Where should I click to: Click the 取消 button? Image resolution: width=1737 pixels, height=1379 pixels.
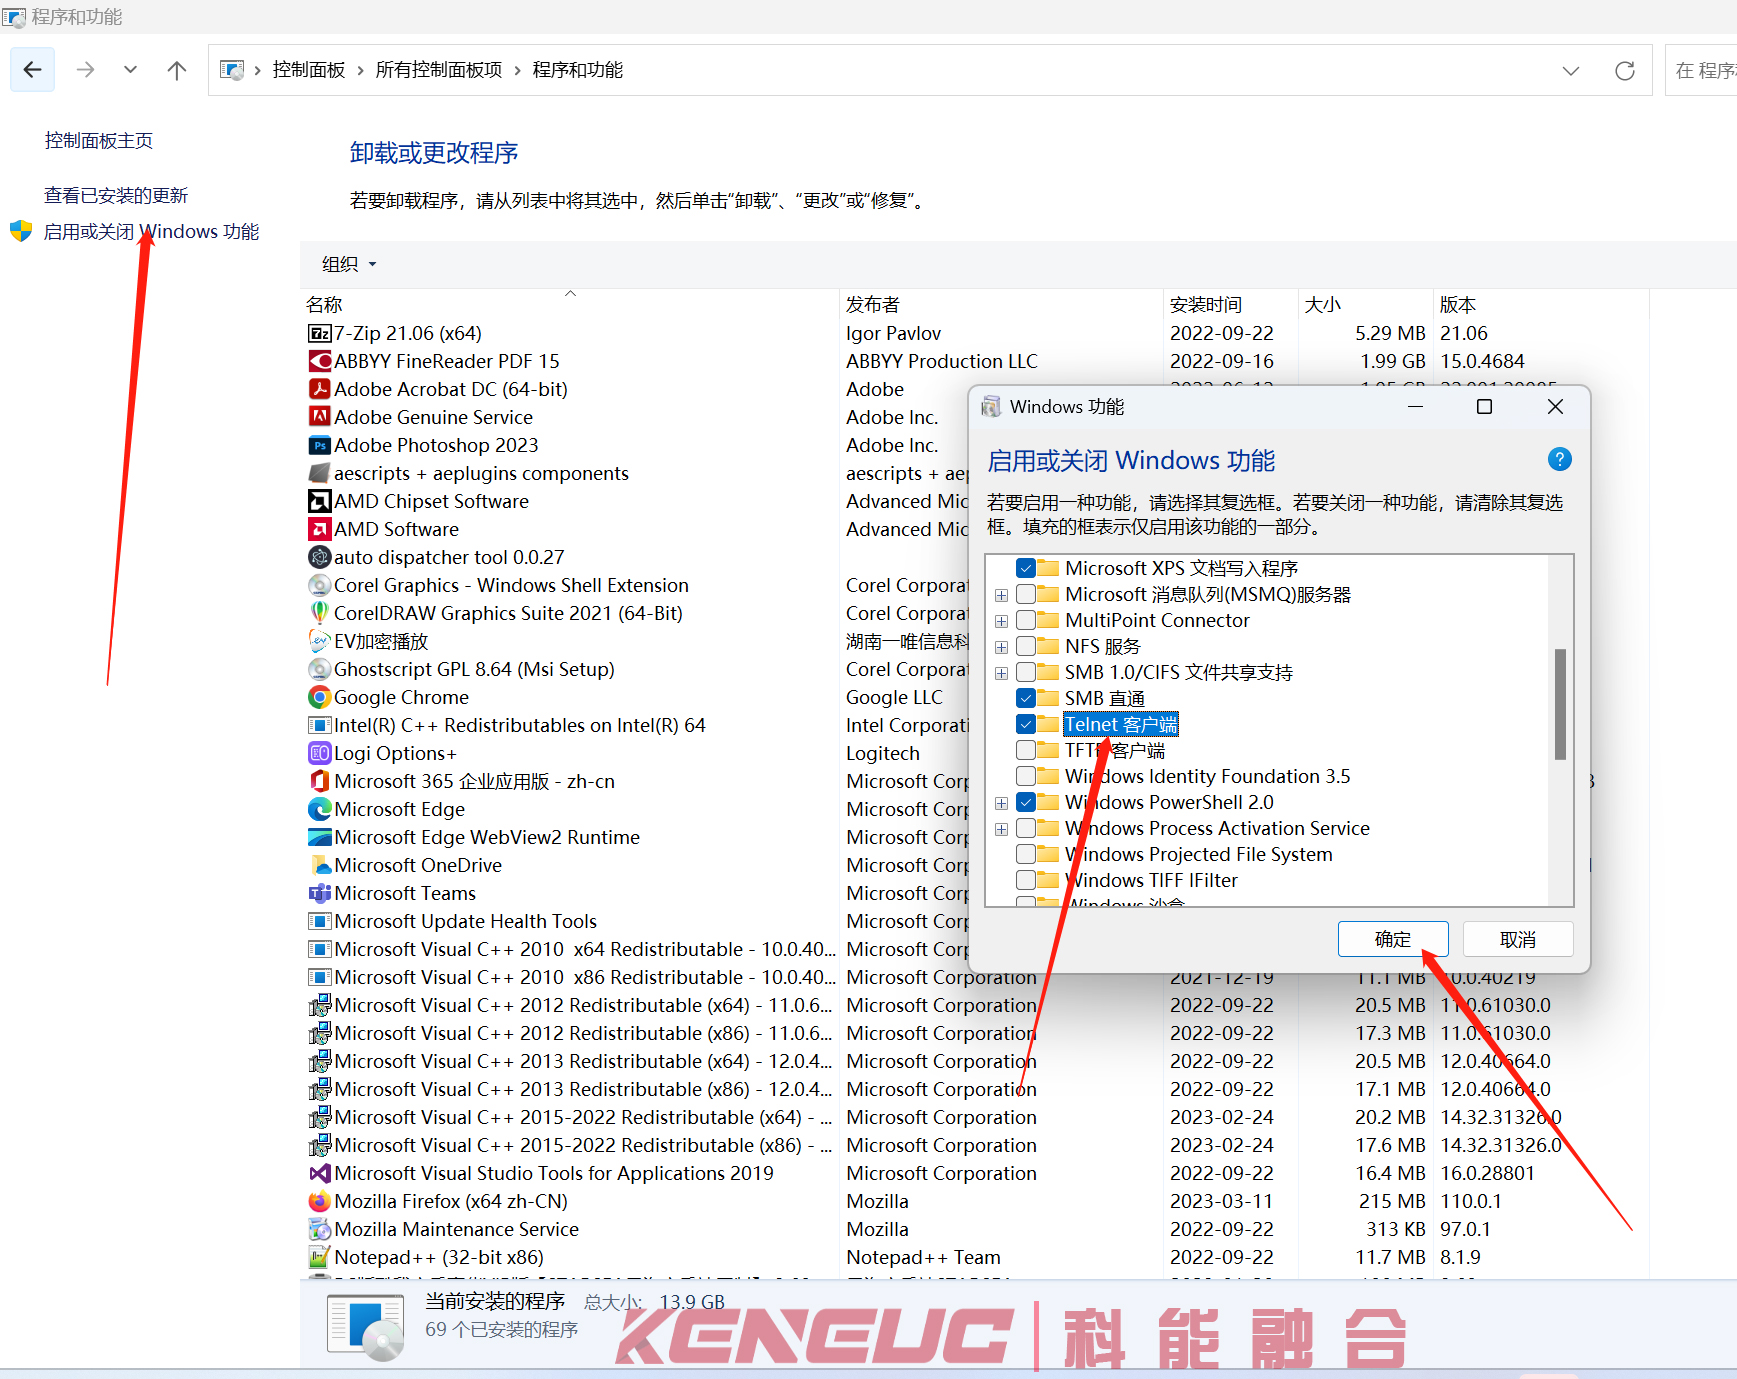pos(1518,939)
